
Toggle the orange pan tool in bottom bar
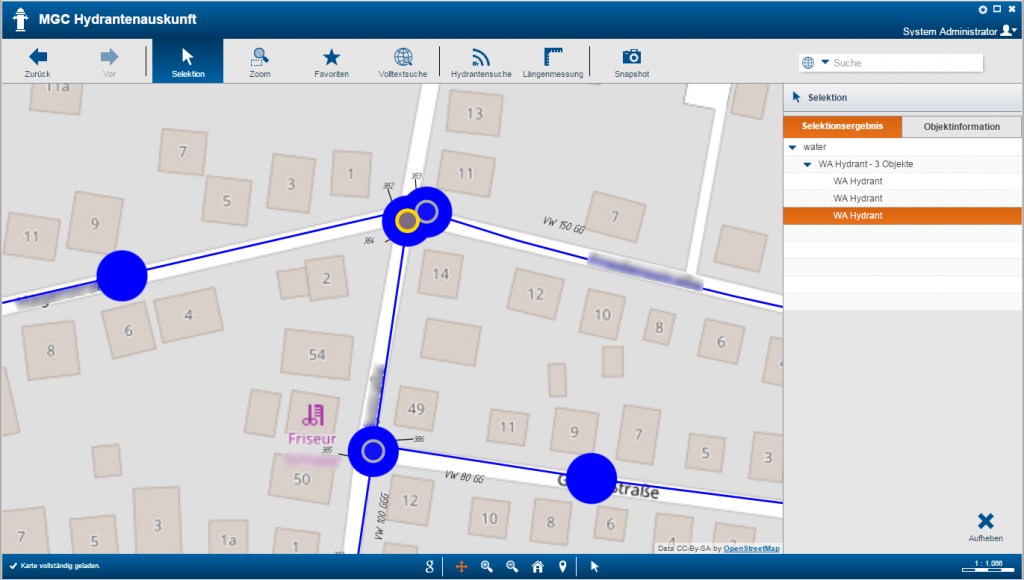pyautogui.click(x=462, y=567)
